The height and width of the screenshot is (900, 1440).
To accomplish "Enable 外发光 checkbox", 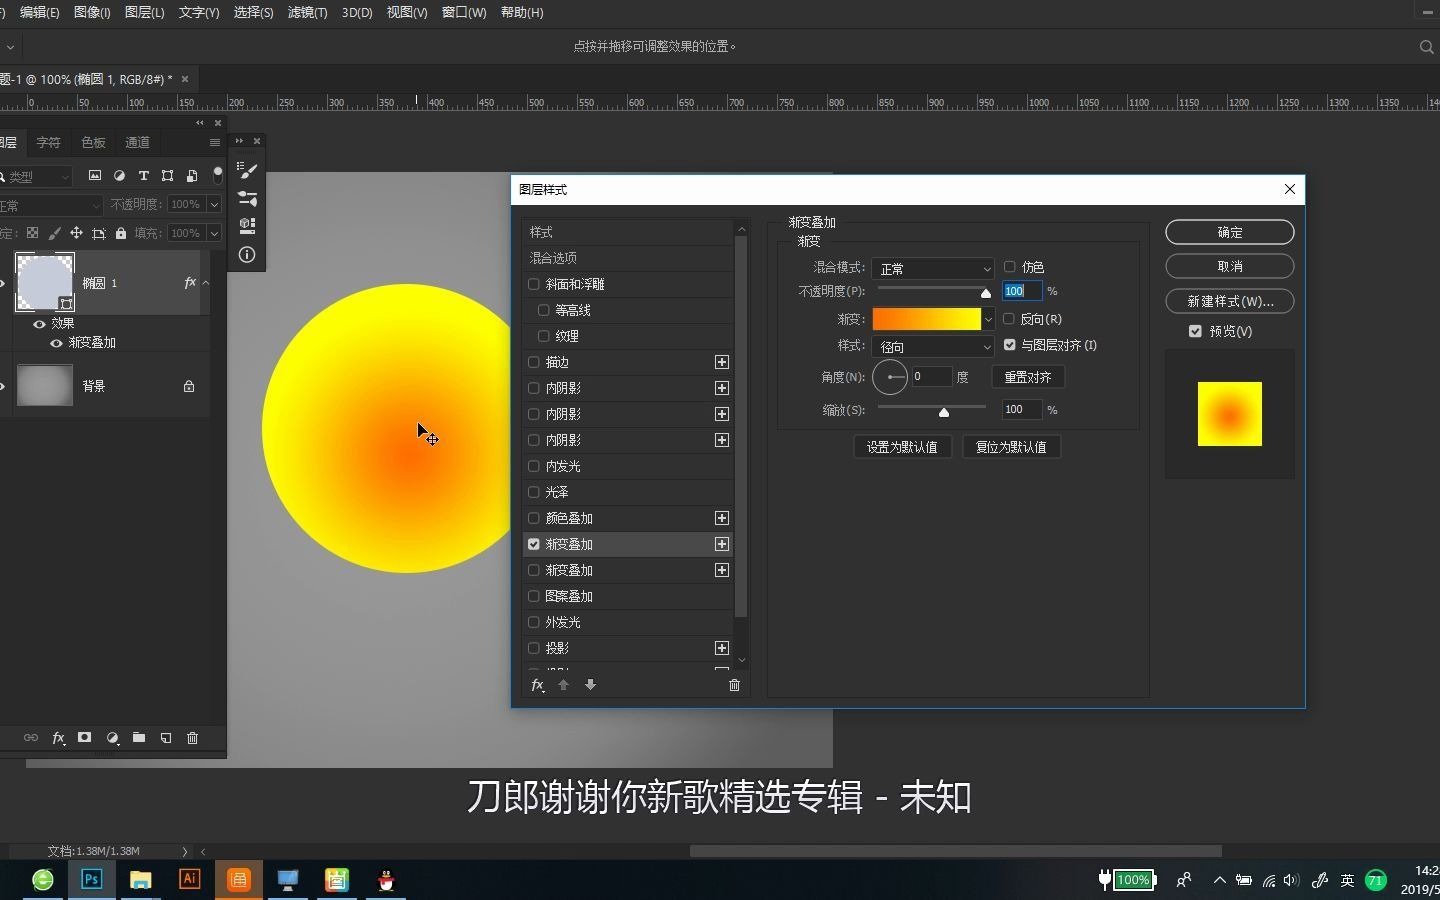I will point(534,622).
